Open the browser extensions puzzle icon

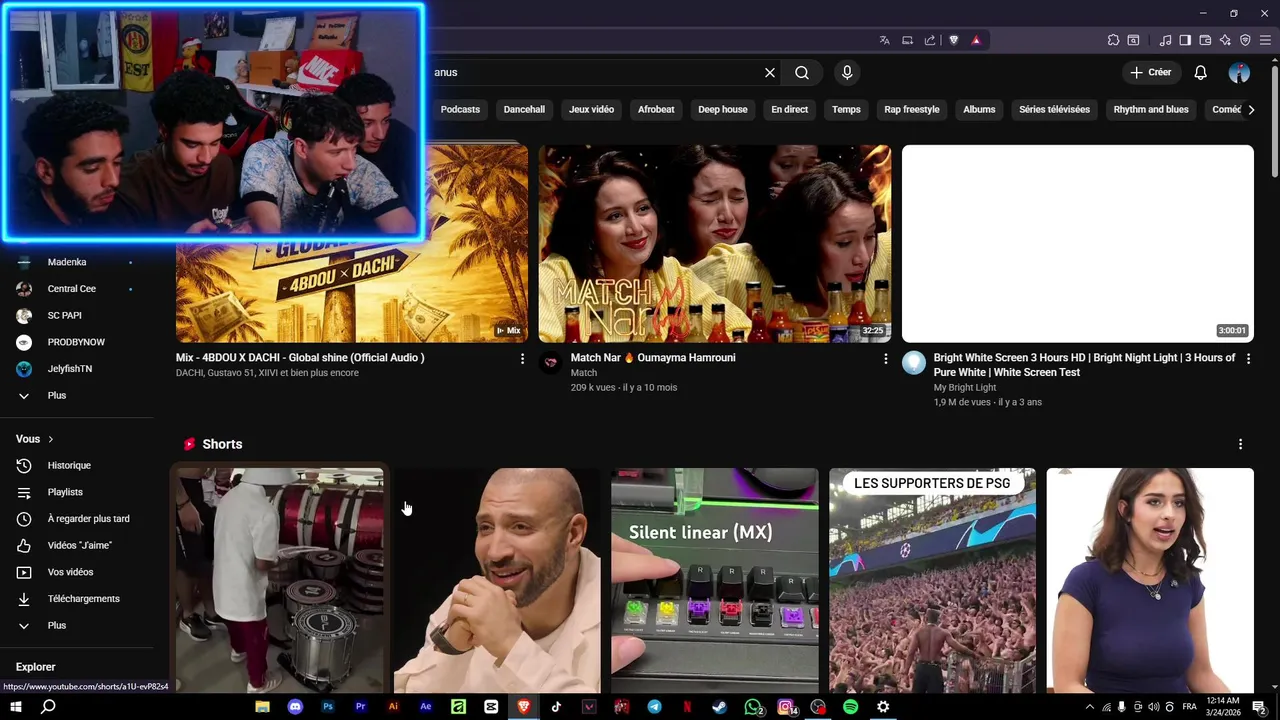pyautogui.click(x=1113, y=40)
